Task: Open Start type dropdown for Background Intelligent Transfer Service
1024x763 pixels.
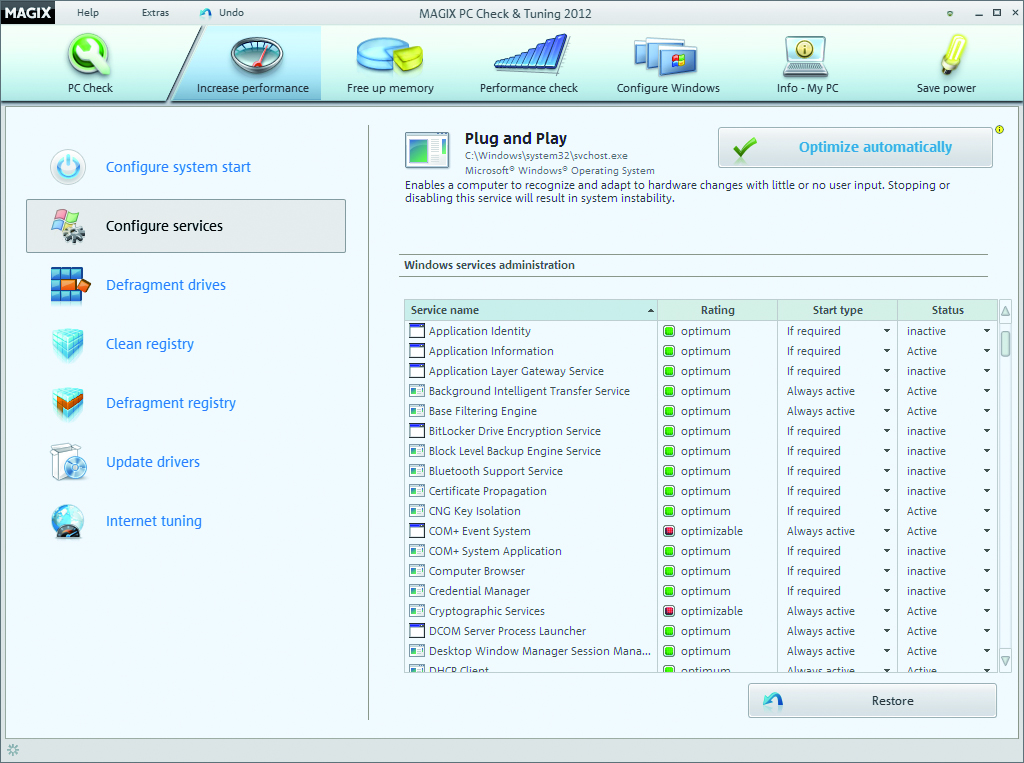Action: tap(887, 391)
